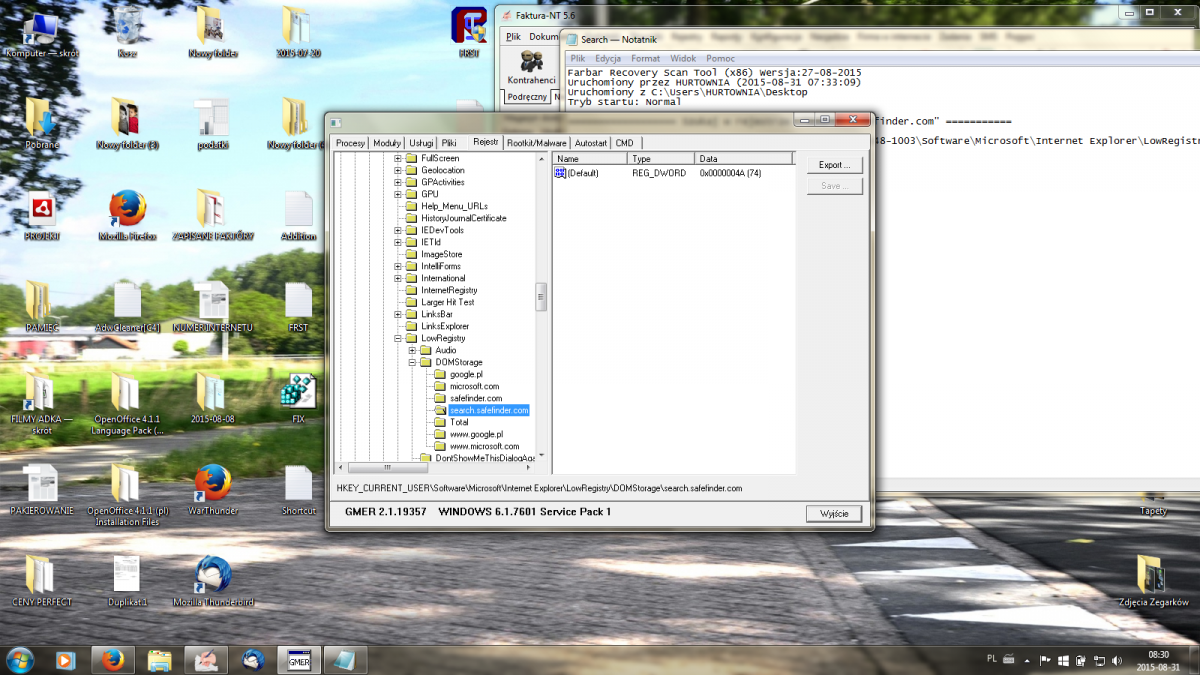Open the Procesy tab in GMER
The image size is (1200, 675).
coord(350,143)
